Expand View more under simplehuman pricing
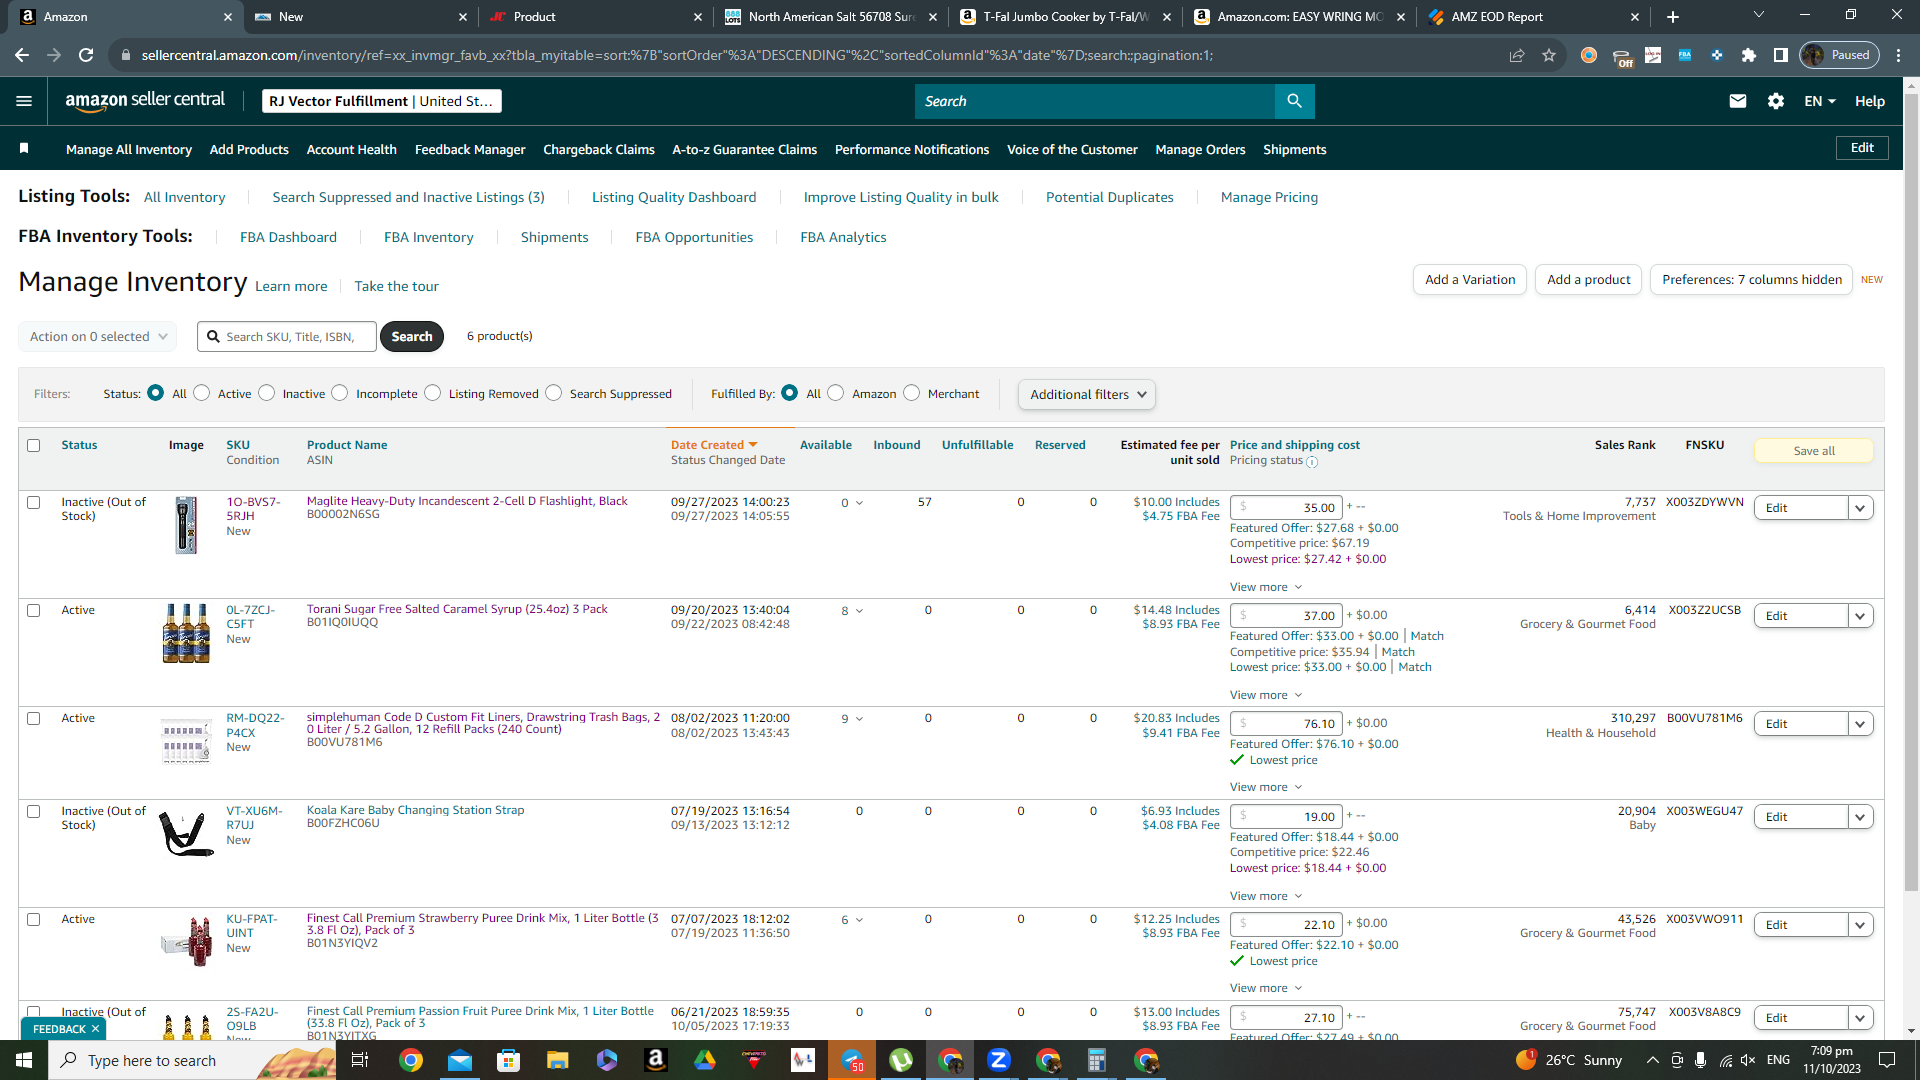 [1266, 787]
